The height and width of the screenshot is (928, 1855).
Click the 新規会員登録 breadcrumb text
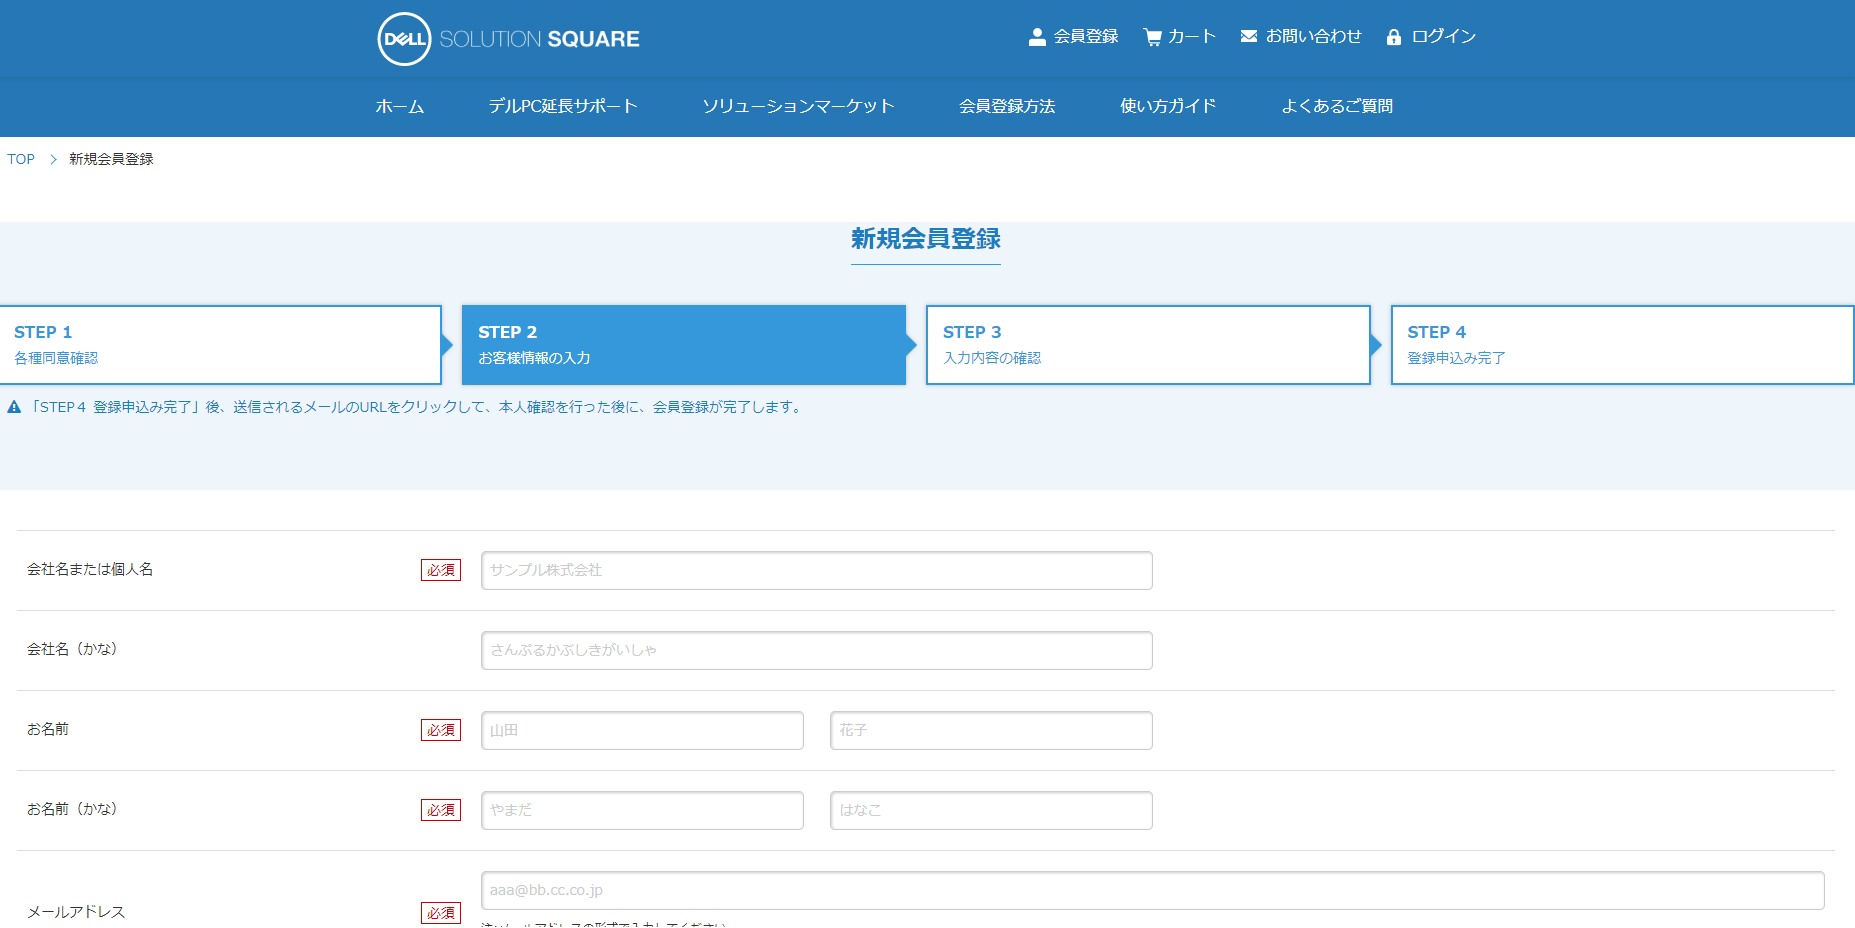coord(111,159)
